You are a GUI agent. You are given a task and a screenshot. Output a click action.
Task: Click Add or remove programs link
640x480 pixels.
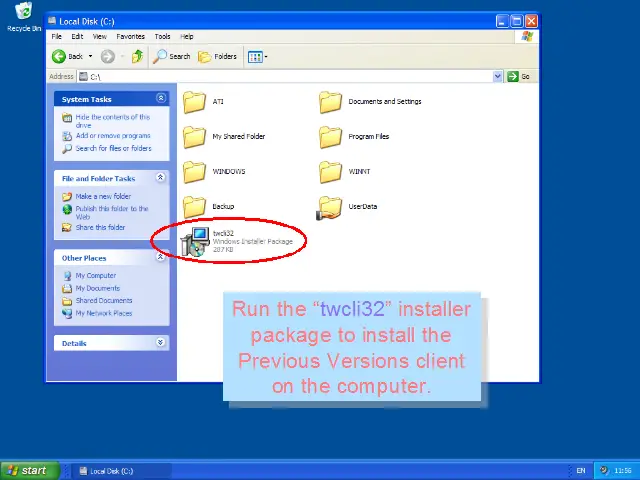[113, 136]
